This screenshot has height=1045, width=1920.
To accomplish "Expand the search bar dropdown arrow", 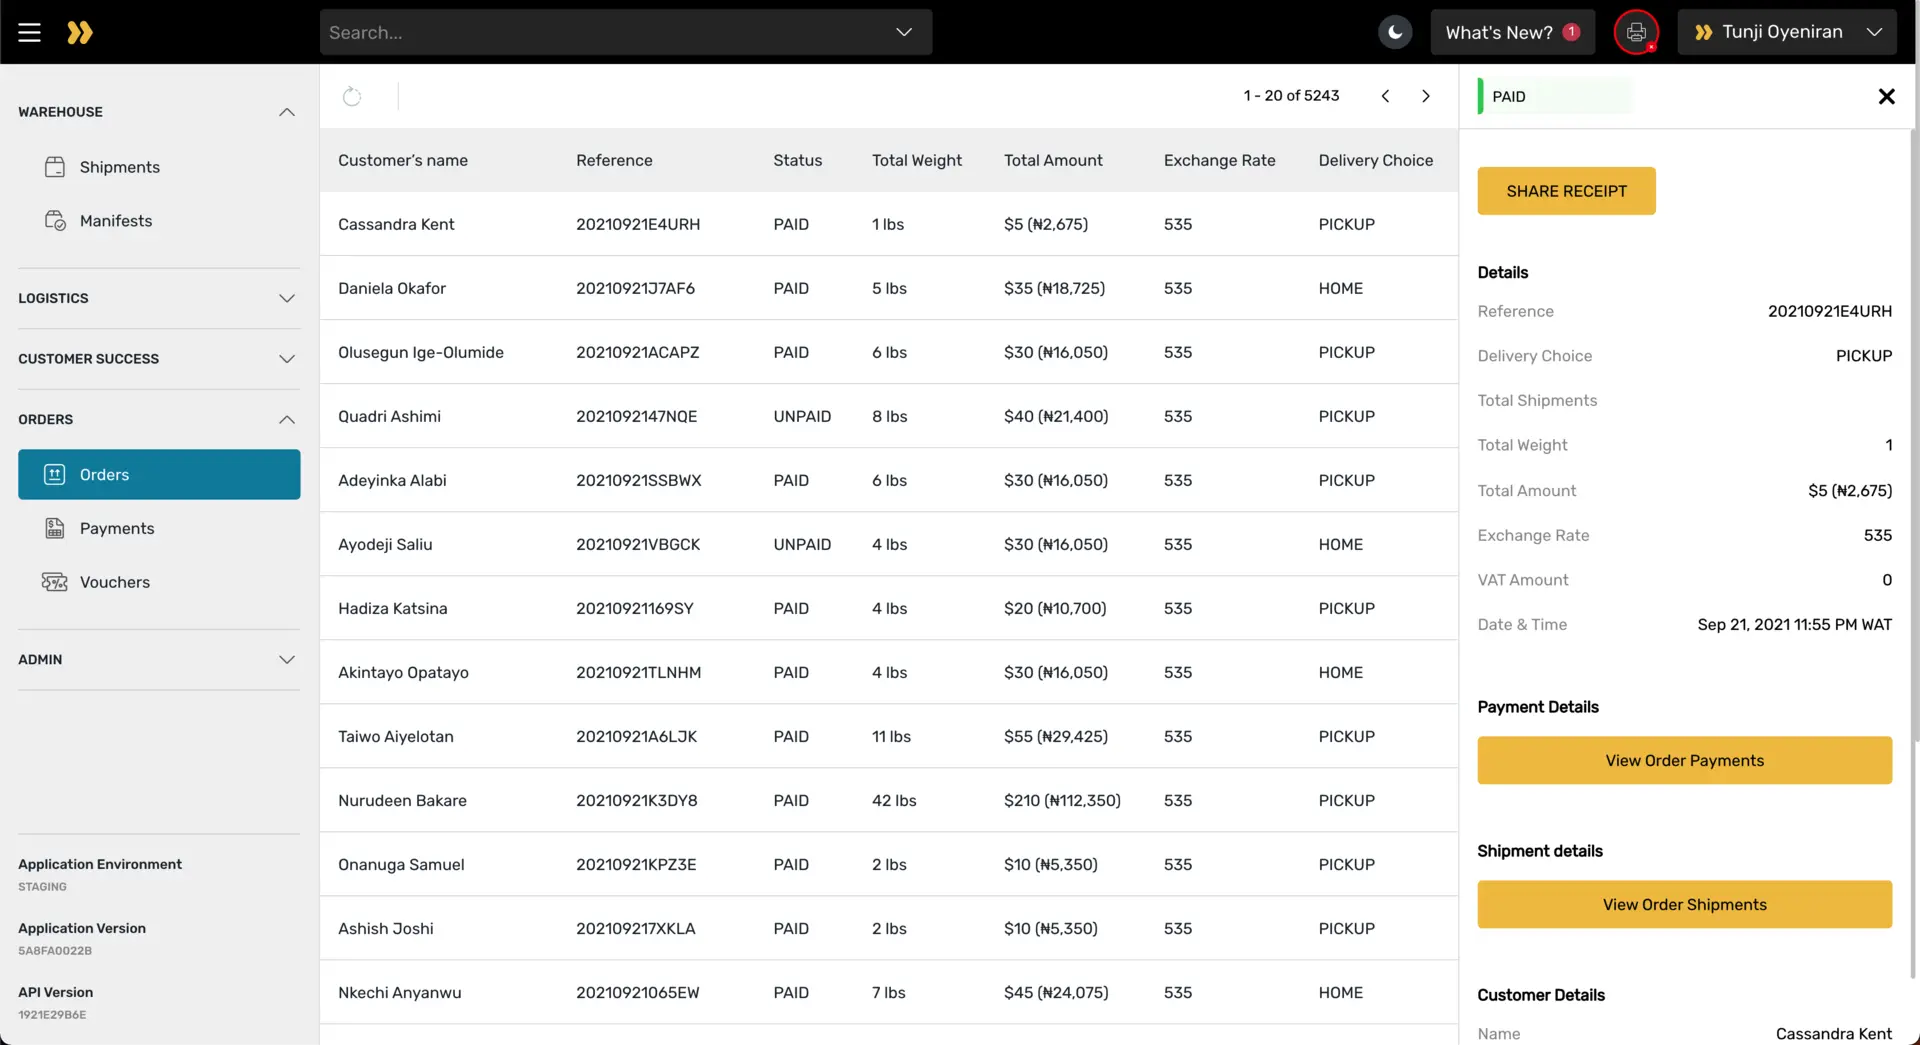I will (904, 32).
